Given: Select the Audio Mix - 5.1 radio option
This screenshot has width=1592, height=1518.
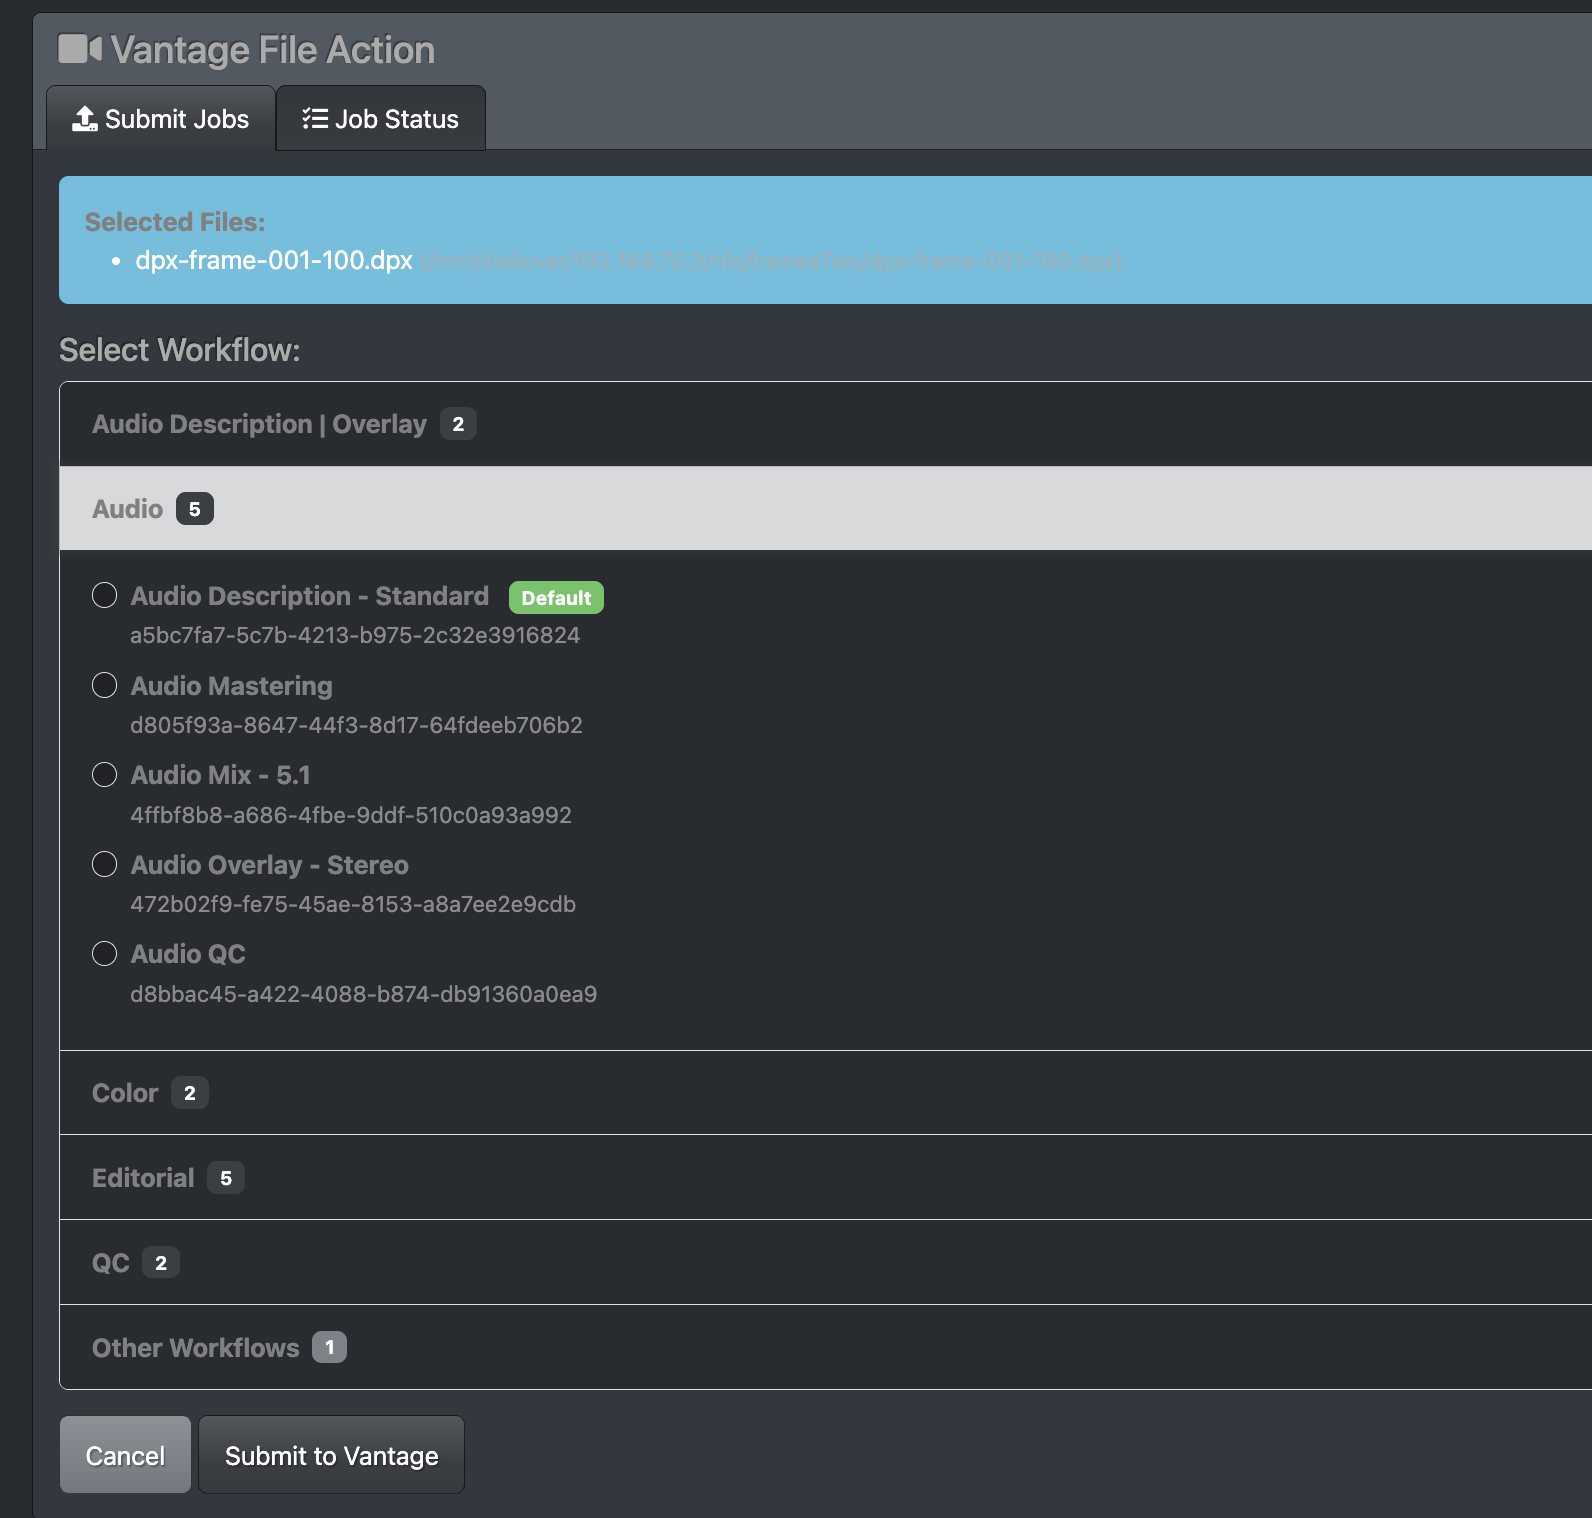Looking at the screenshot, I should pos(105,775).
